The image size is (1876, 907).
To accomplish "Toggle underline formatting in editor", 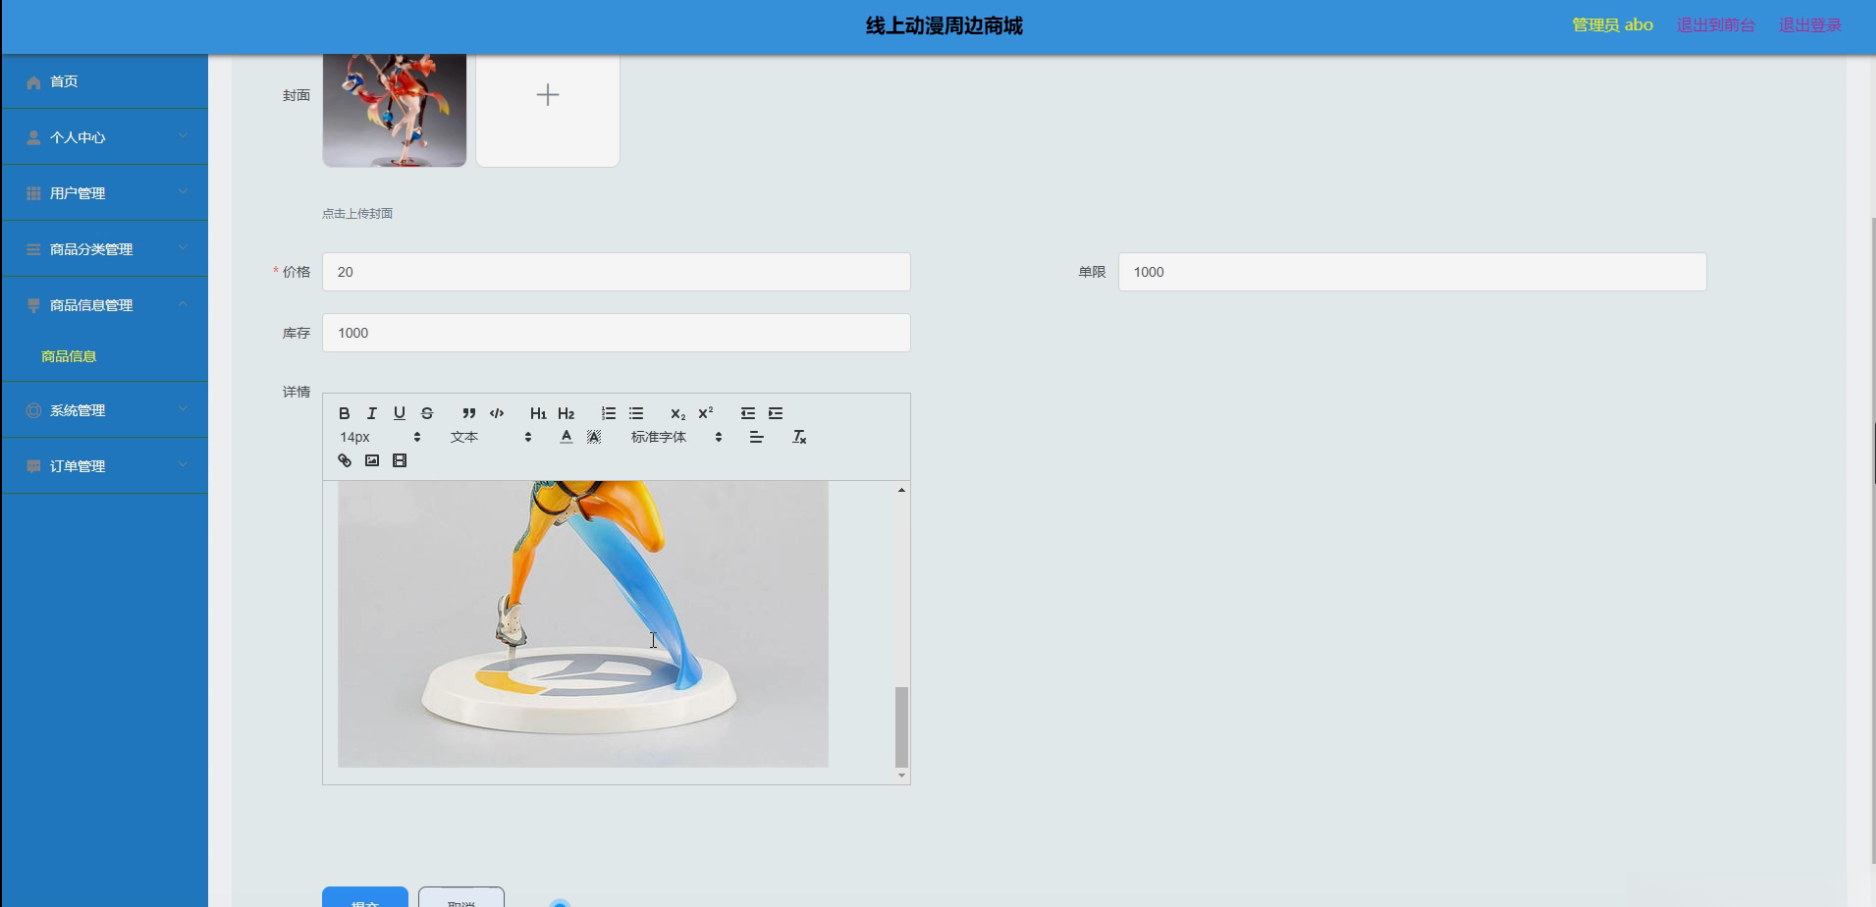I will 399,413.
